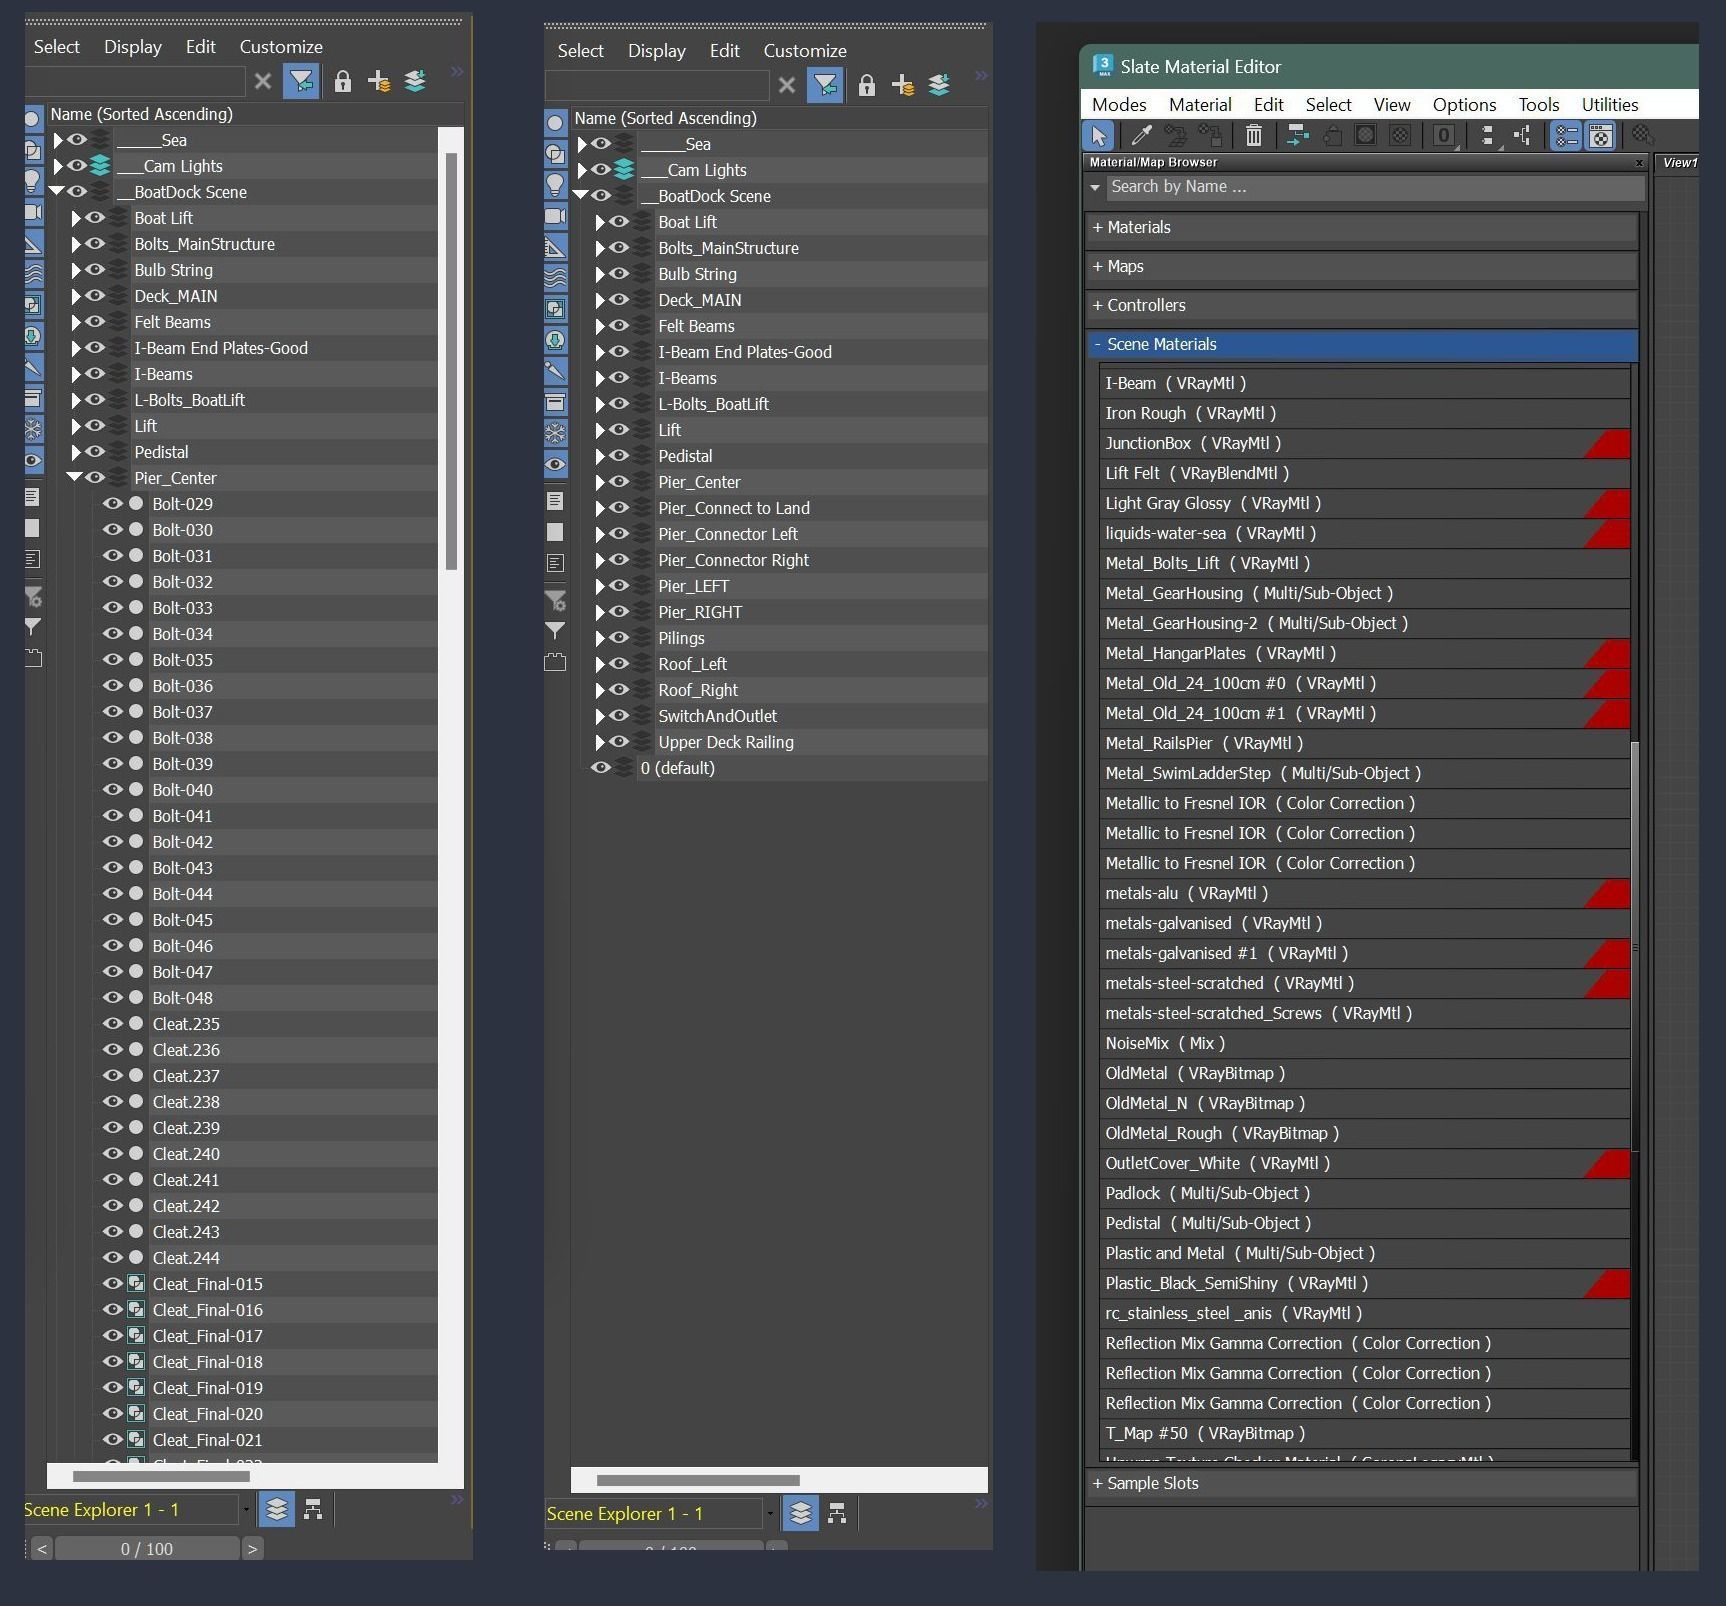The height and width of the screenshot is (1606, 1726).
Task: Toggle Material/Map Browser panel button
Action: [x=1566, y=136]
